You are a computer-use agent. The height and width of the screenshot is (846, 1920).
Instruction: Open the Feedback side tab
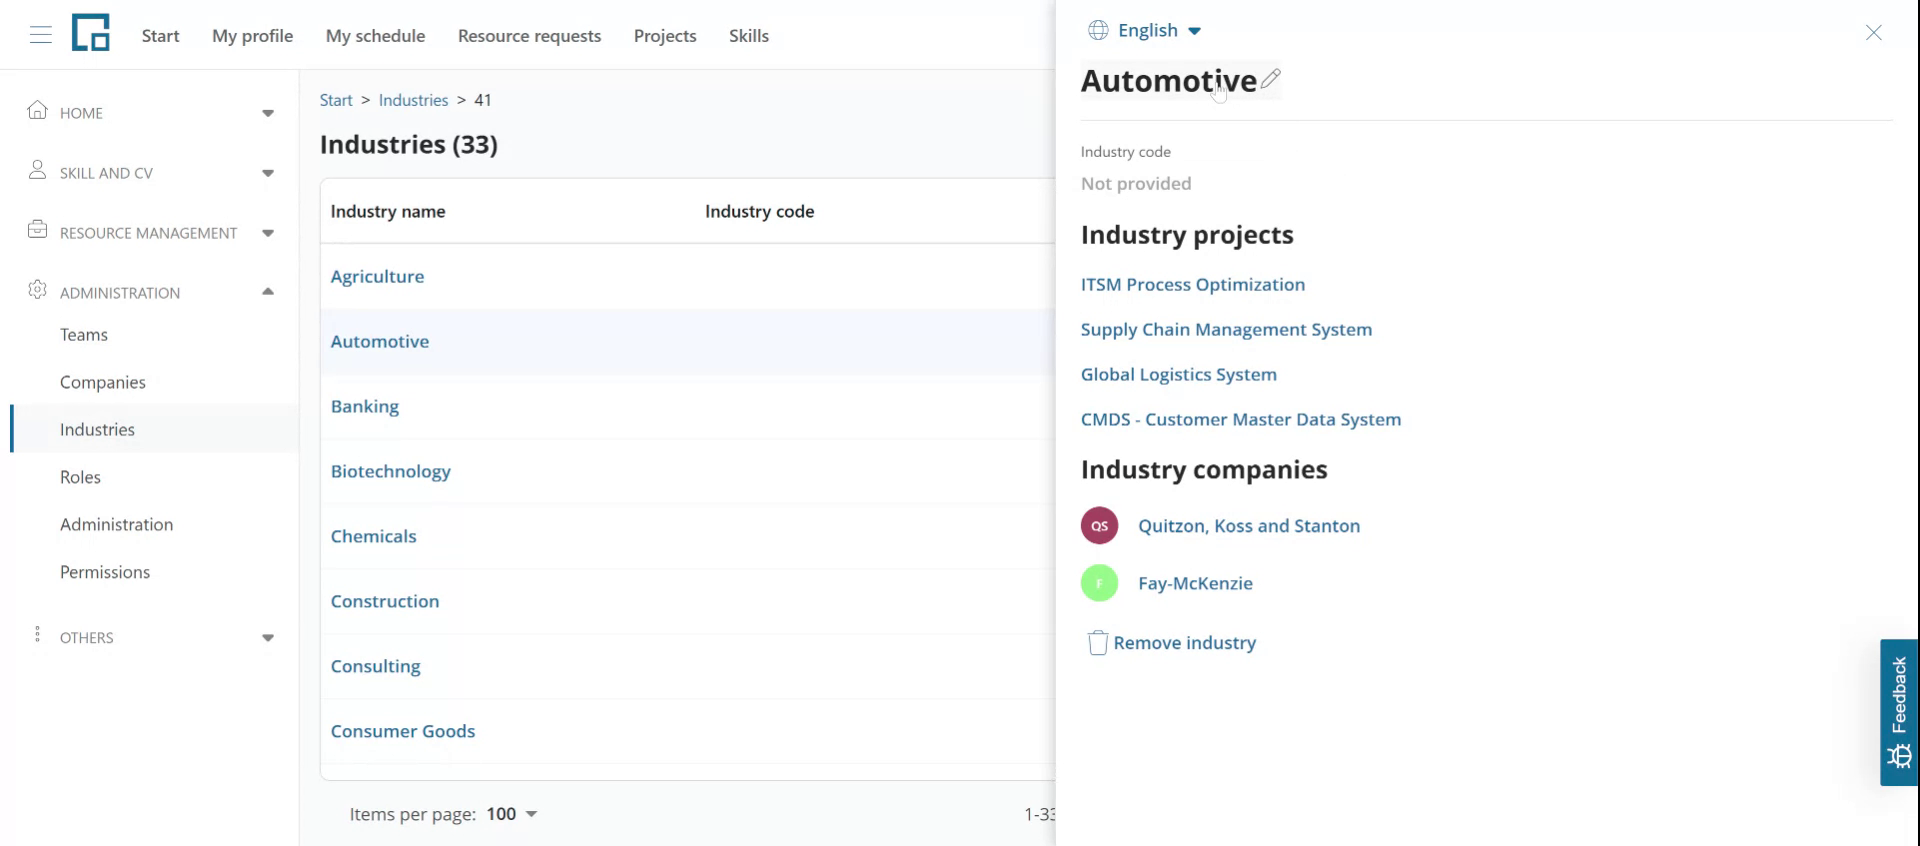1899,712
